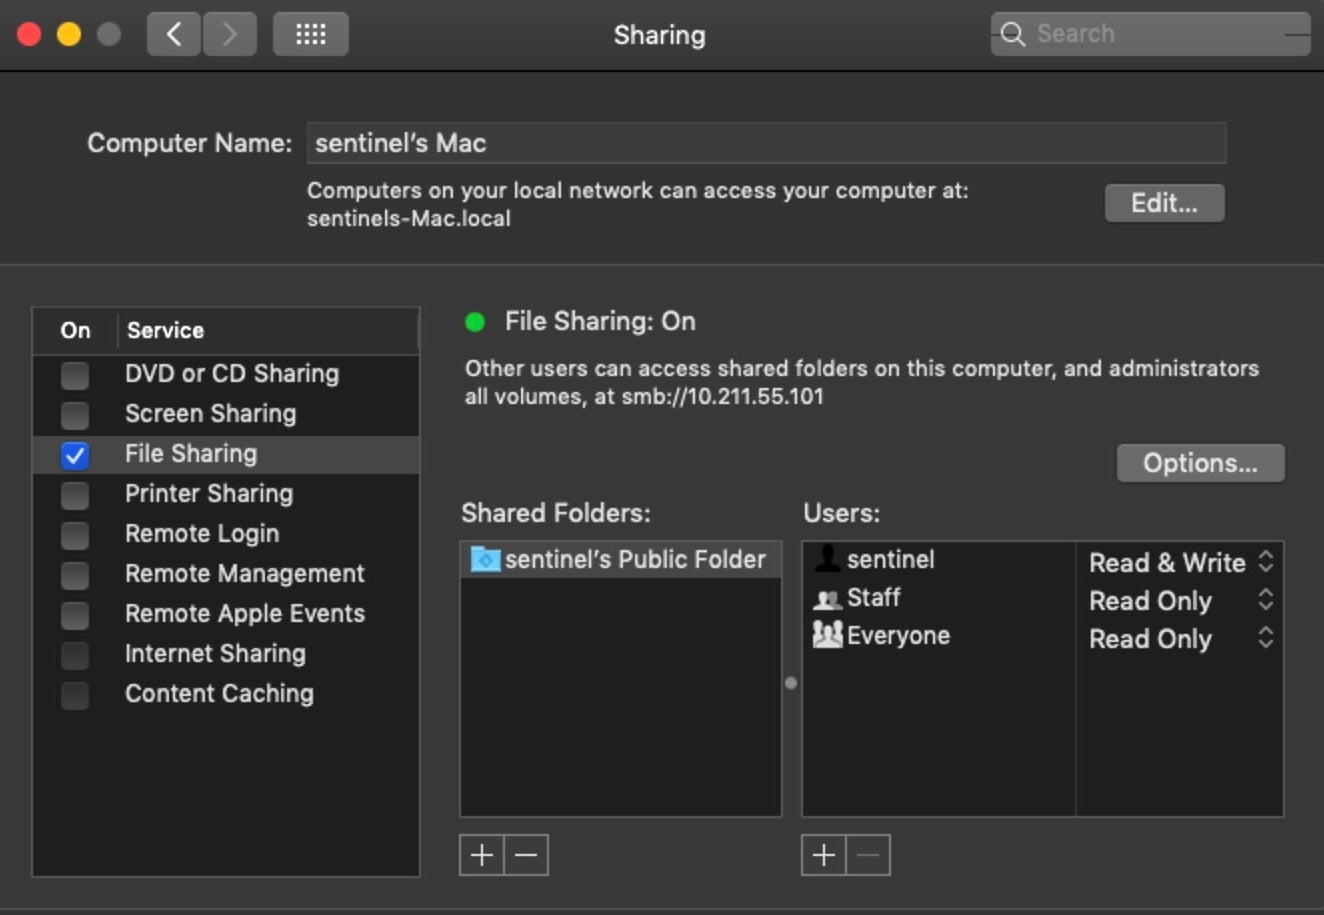Enable Remote Login checkbox
This screenshot has width=1324, height=915.
point(75,535)
